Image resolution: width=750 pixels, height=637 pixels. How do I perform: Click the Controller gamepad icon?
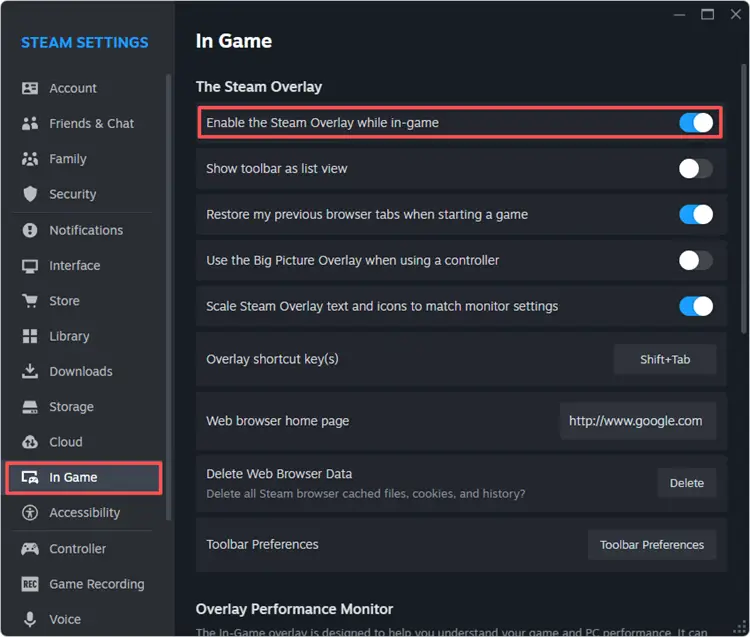click(x=30, y=549)
